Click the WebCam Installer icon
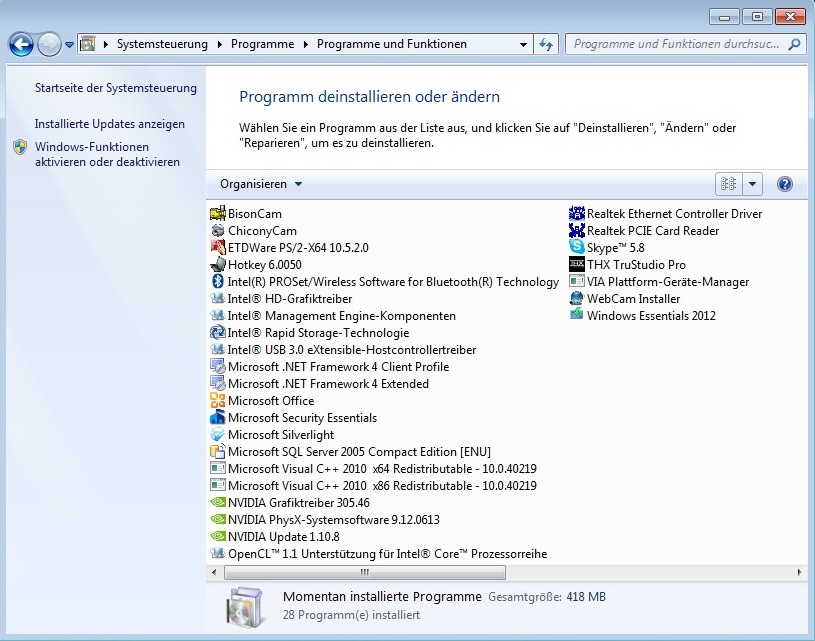The height and width of the screenshot is (641, 815). (577, 298)
